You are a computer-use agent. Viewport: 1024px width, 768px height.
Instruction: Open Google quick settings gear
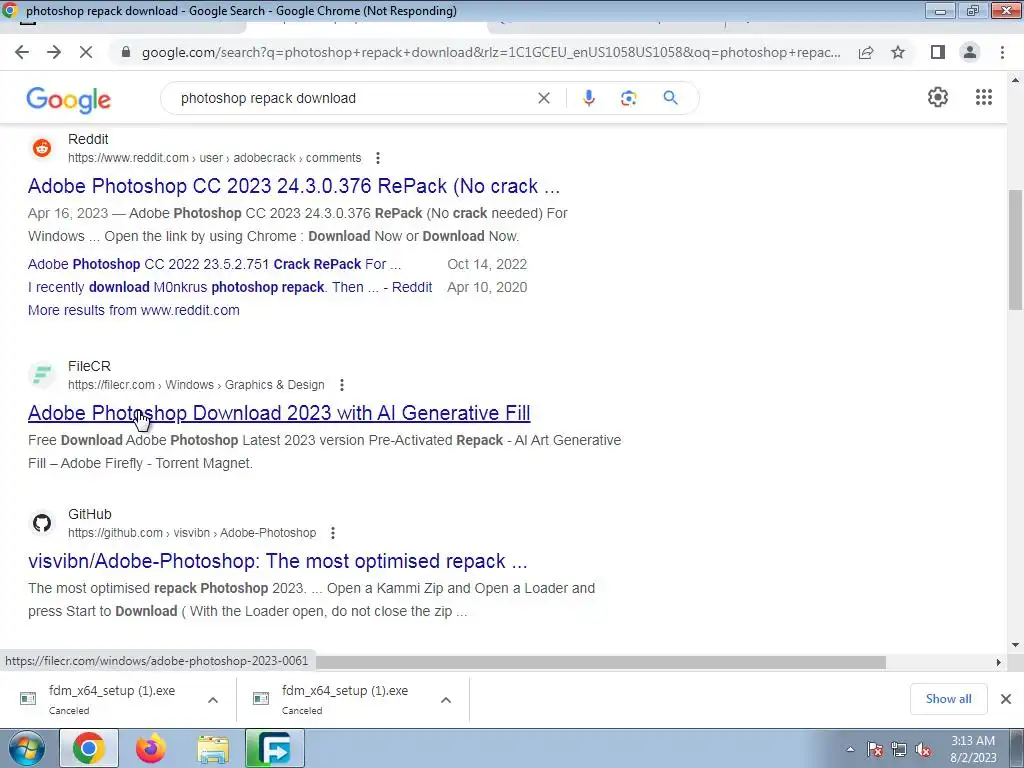(938, 97)
